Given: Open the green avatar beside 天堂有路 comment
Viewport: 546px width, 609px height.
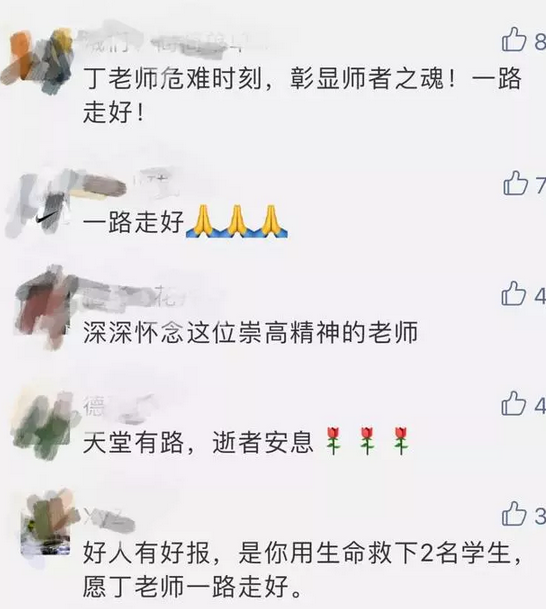Looking at the screenshot, I should click(x=43, y=425).
